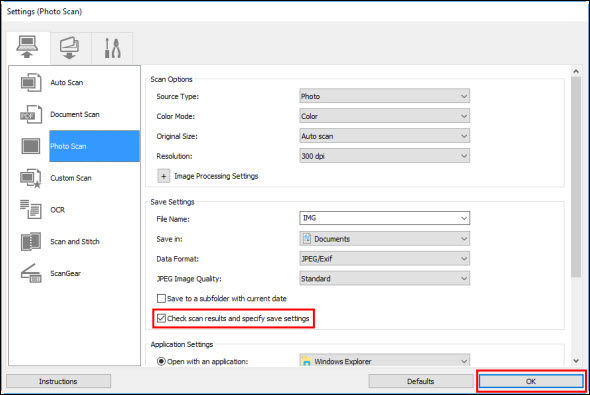Click the vertical scrollbar thumb

pos(576,177)
